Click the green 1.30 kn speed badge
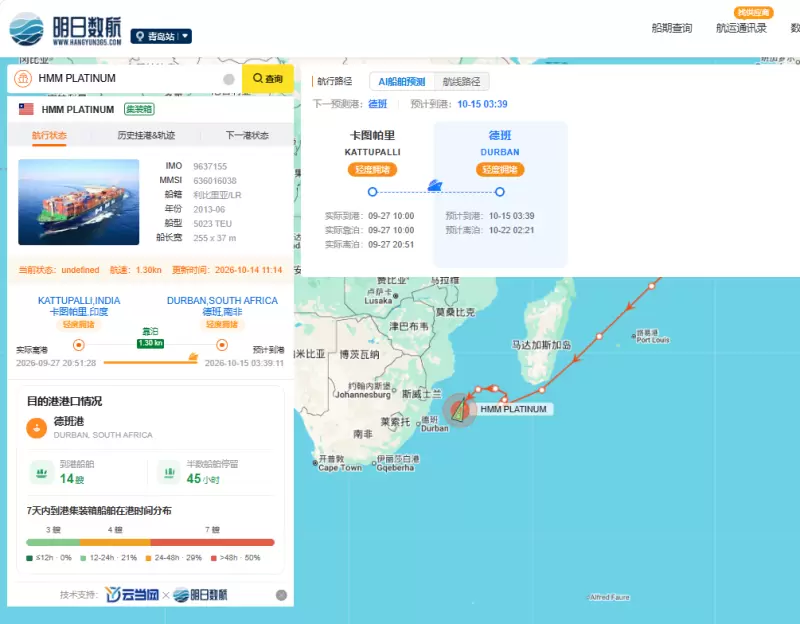This screenshot has width=800, height=624. point(151,343)
